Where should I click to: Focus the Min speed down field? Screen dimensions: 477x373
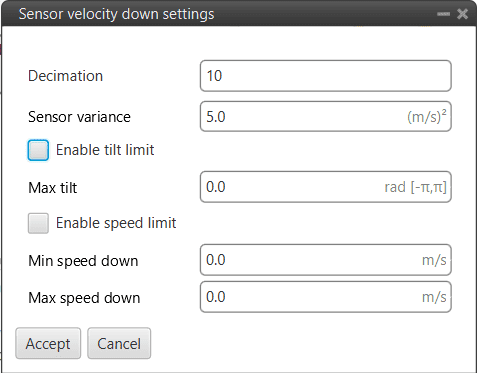326,260
